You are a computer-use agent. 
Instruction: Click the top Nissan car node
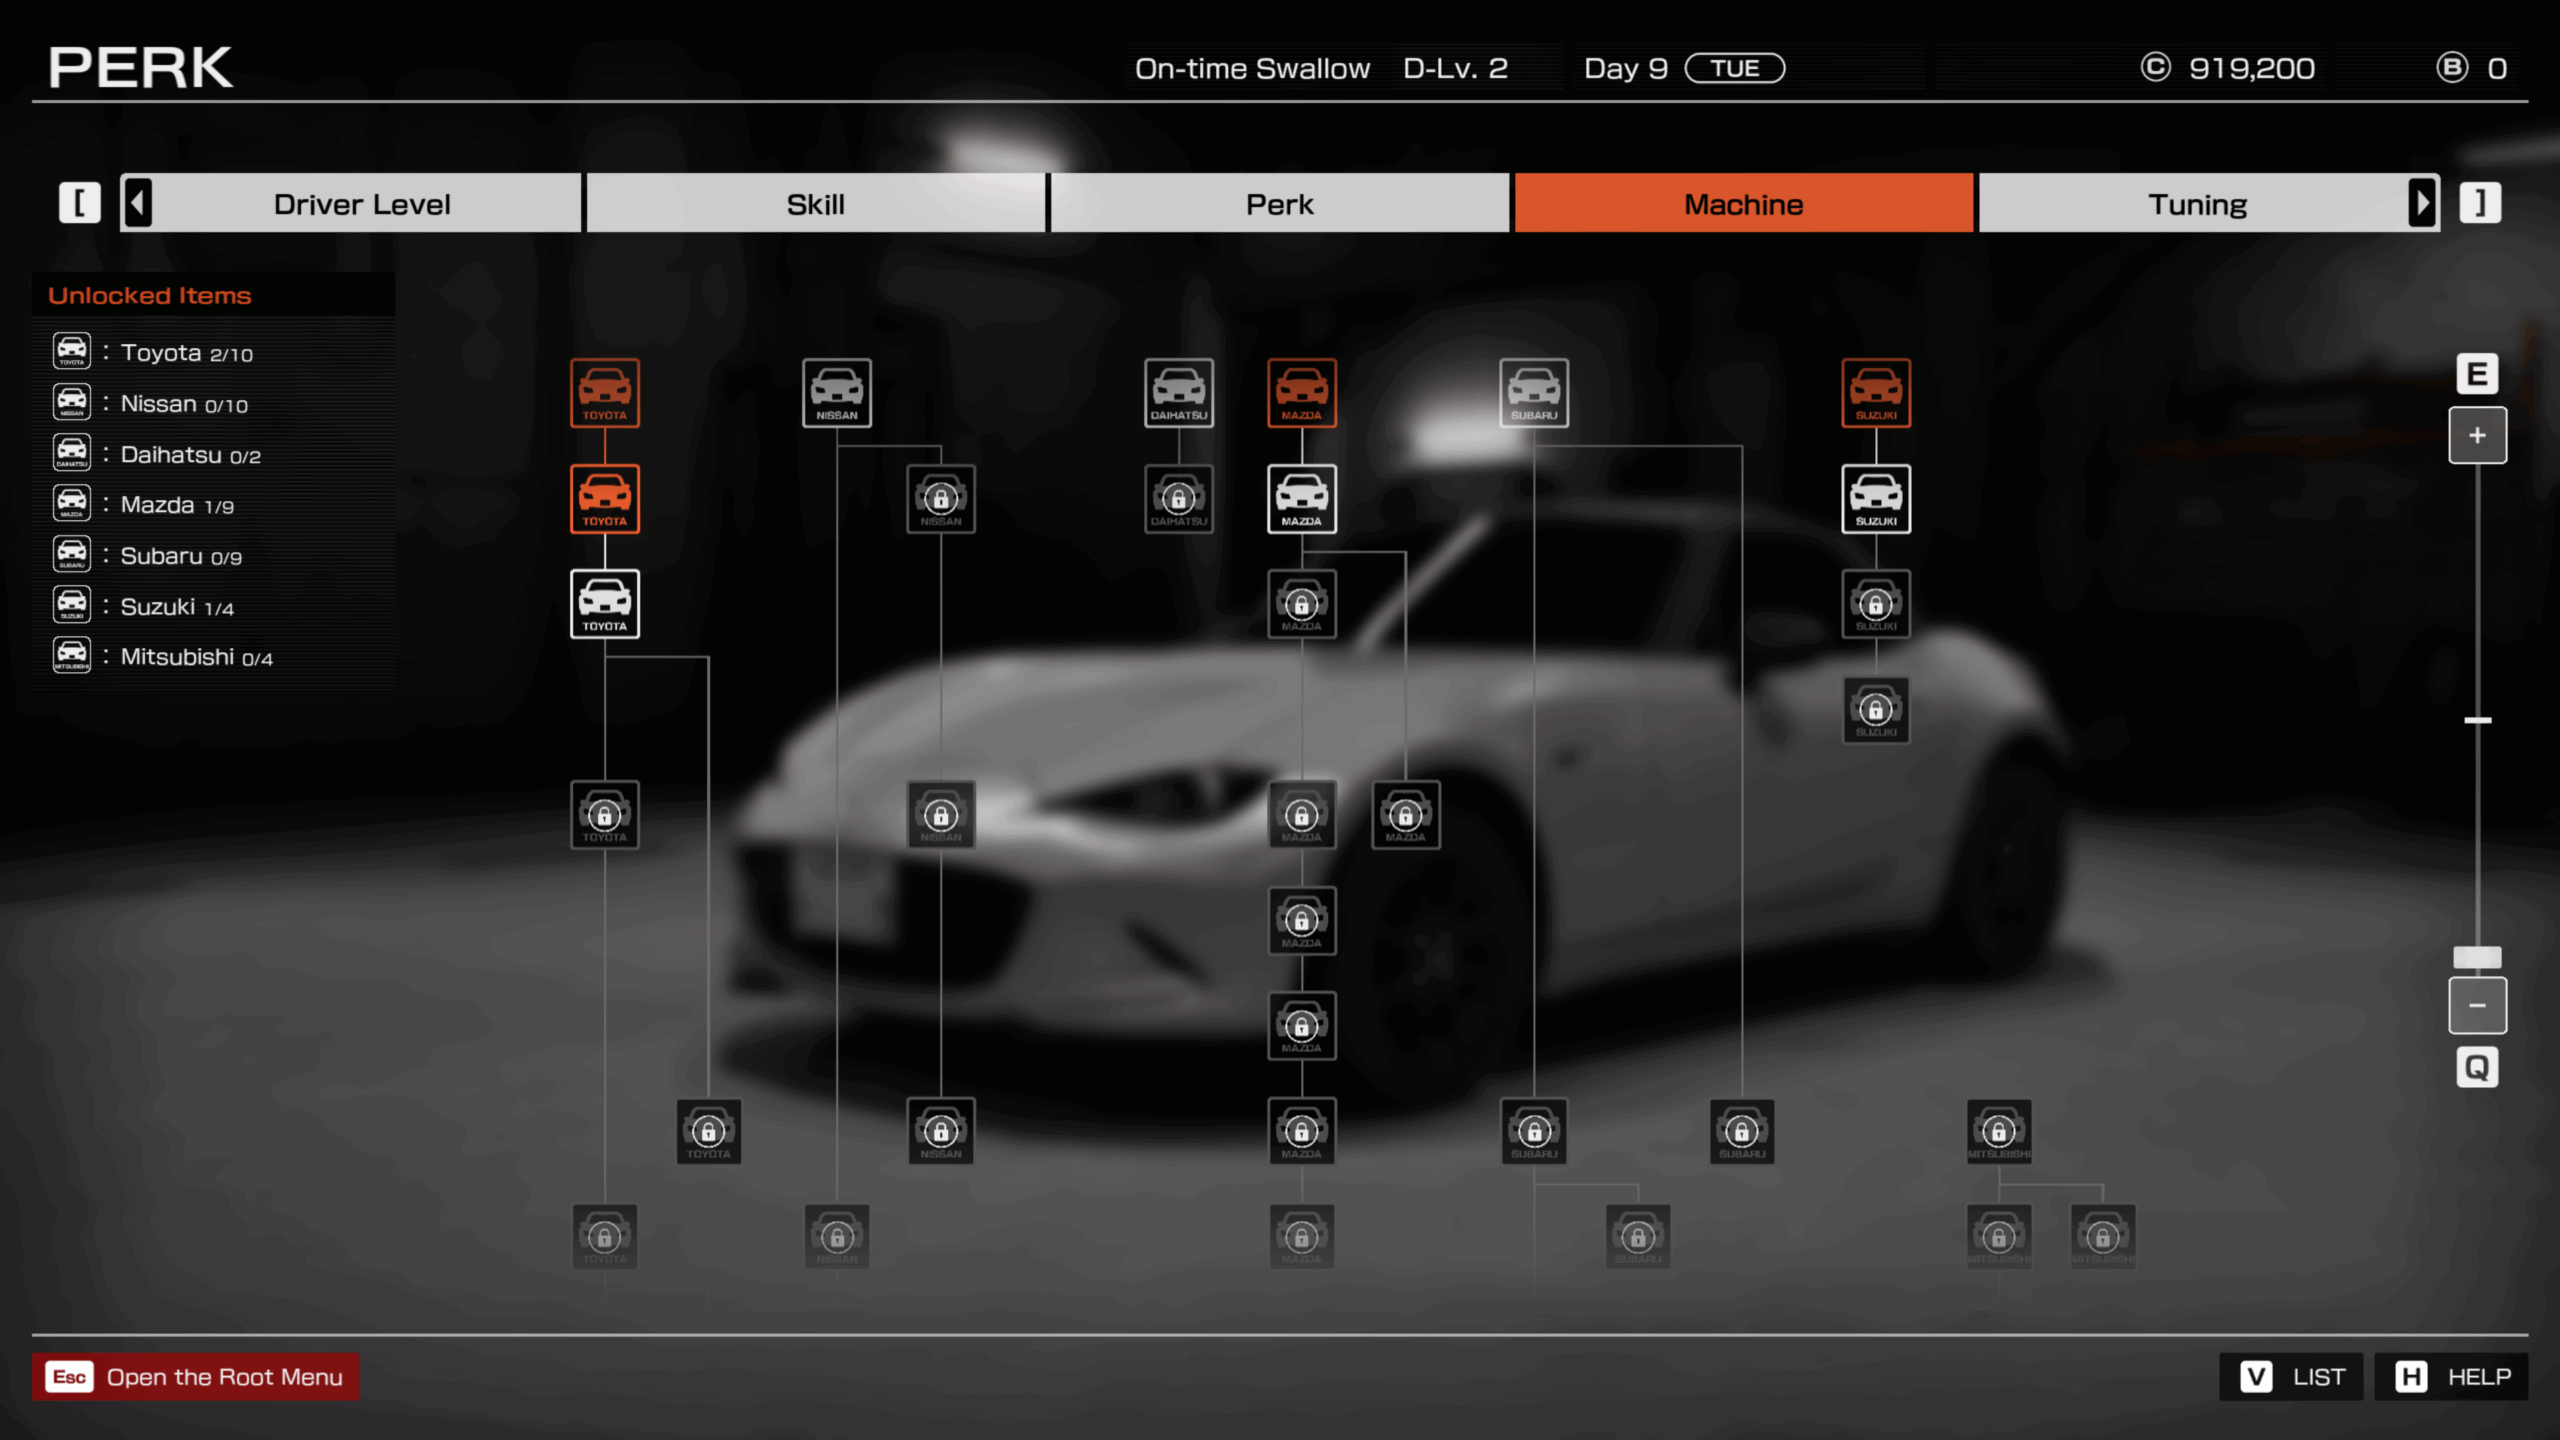point(836,393)
